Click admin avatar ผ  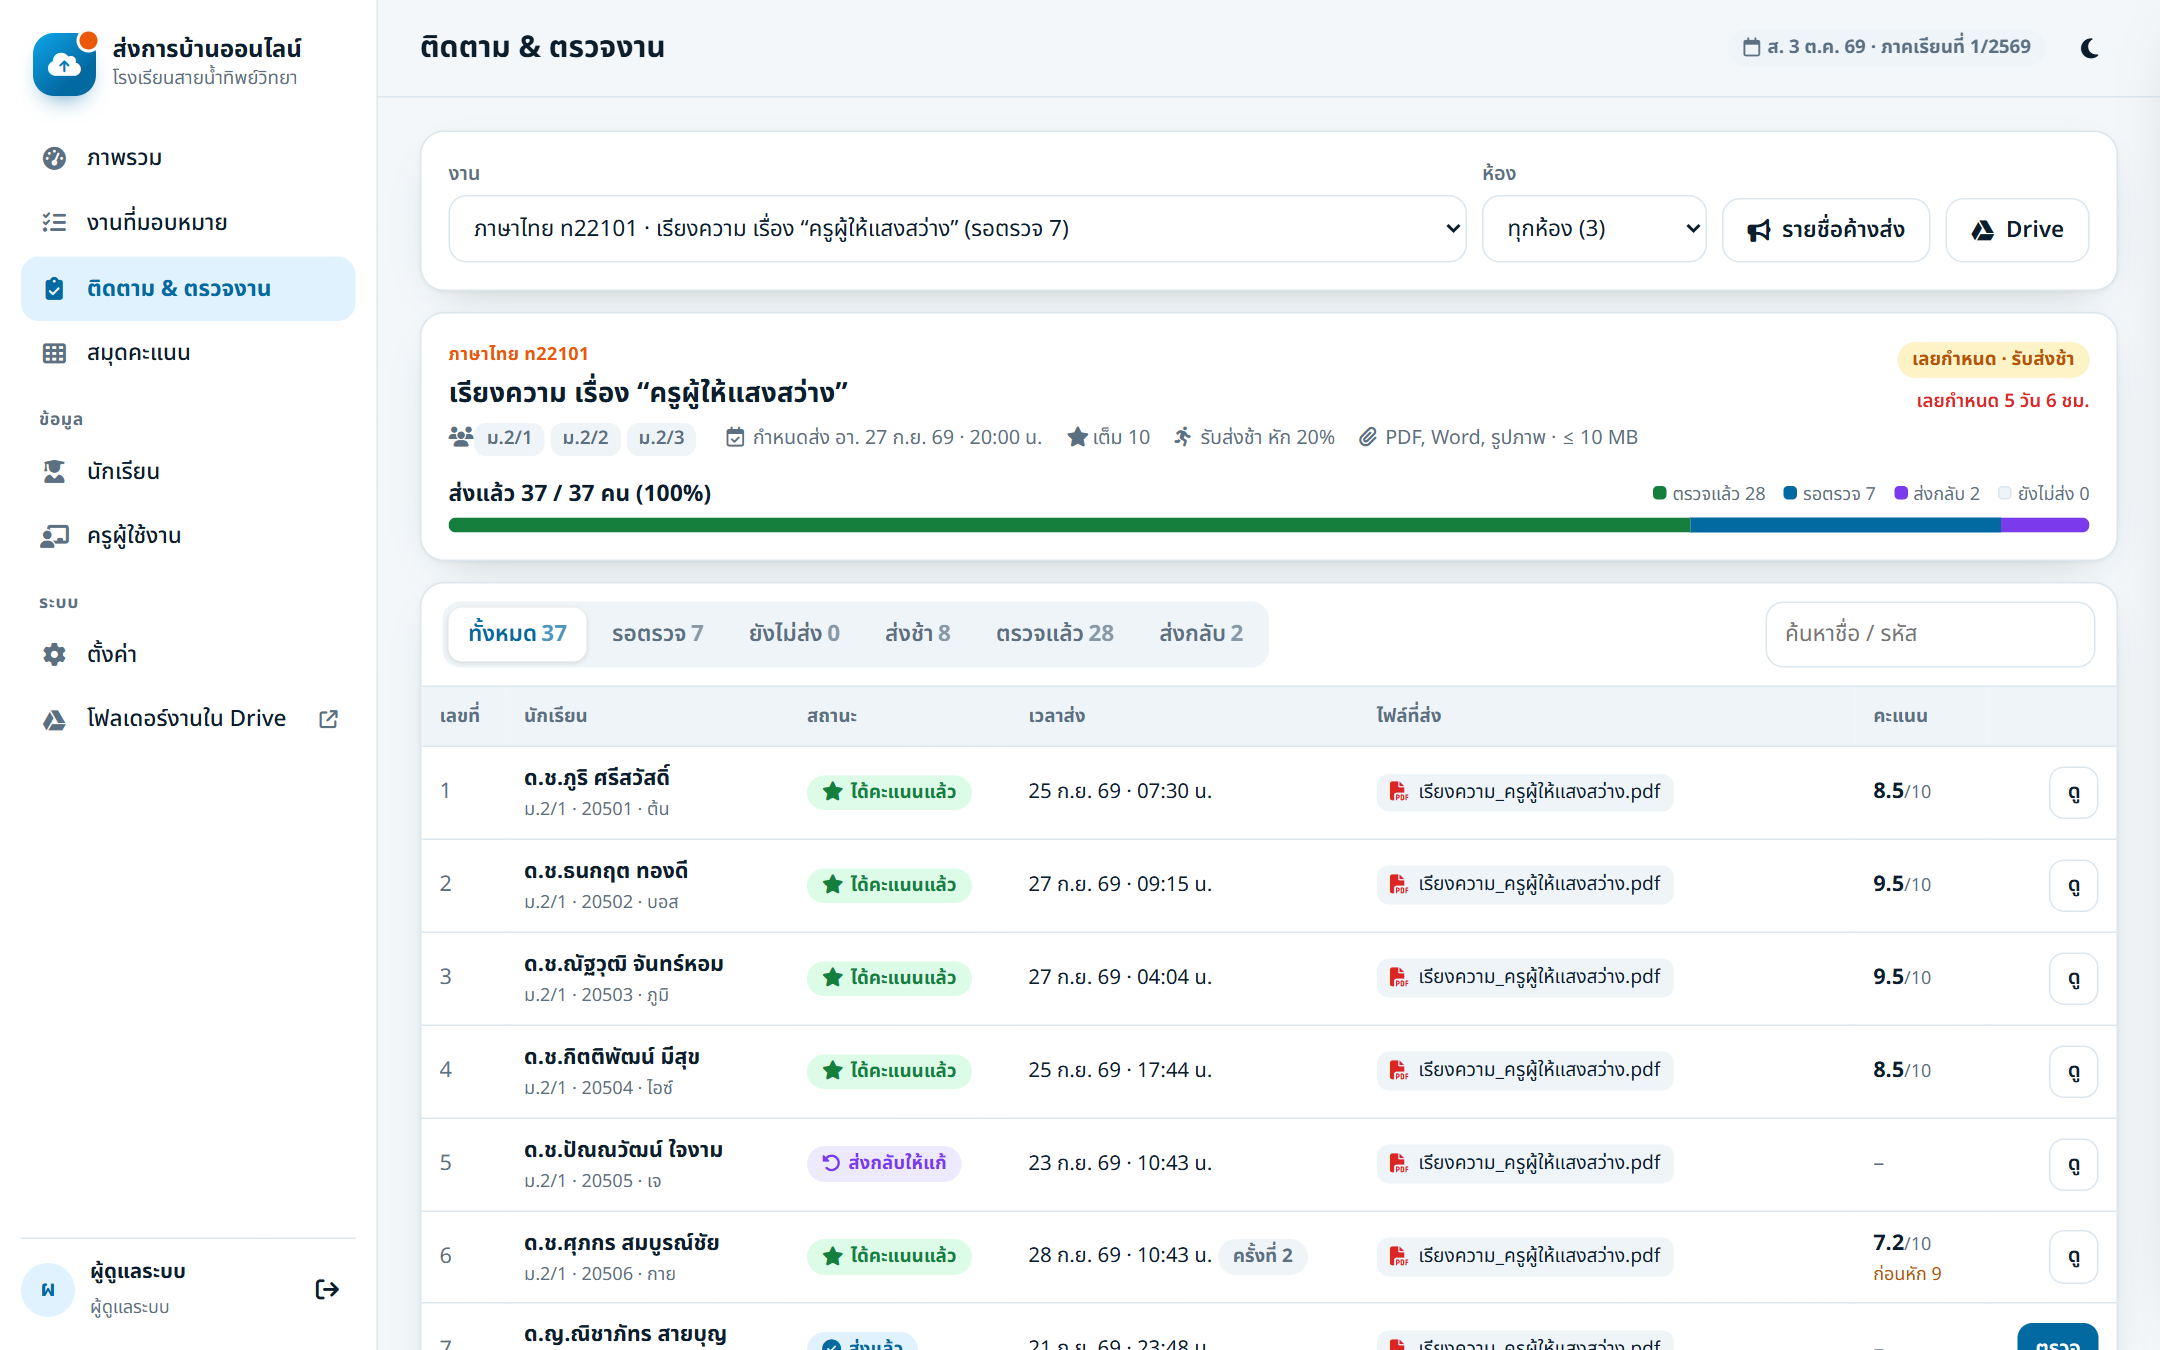(47, 1289)
